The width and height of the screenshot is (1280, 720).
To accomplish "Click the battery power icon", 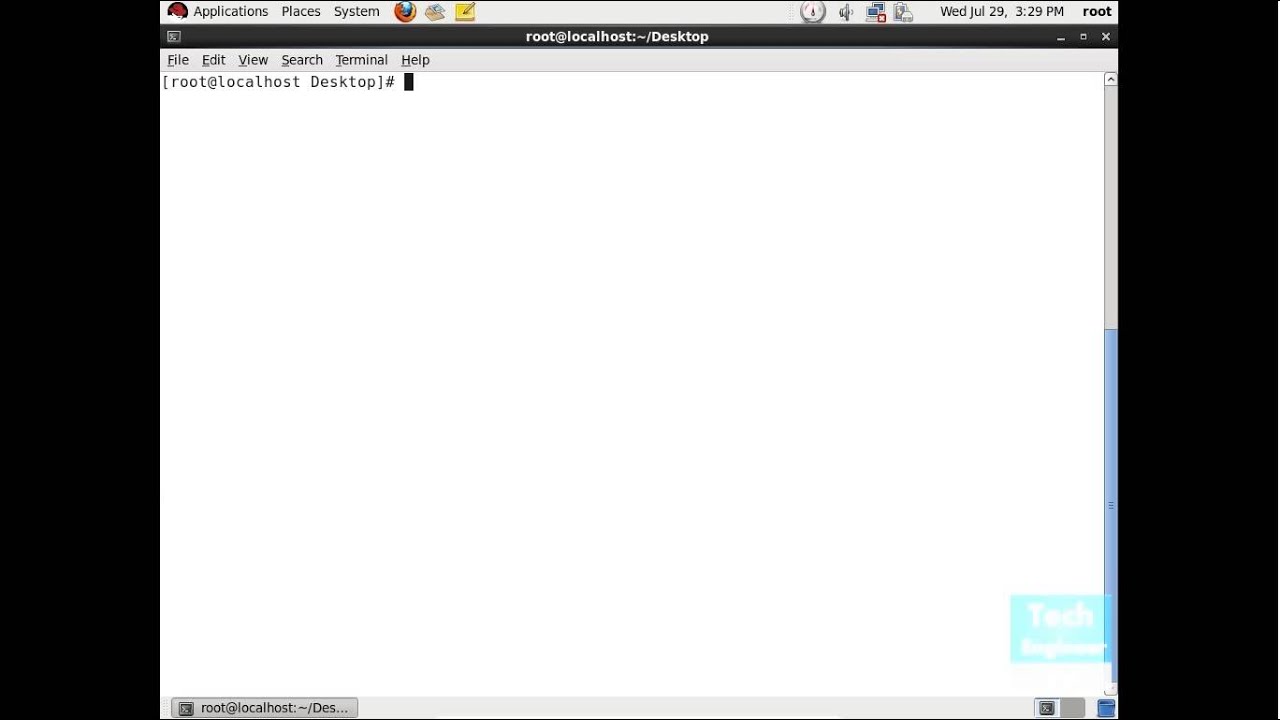I will point(903,12).
